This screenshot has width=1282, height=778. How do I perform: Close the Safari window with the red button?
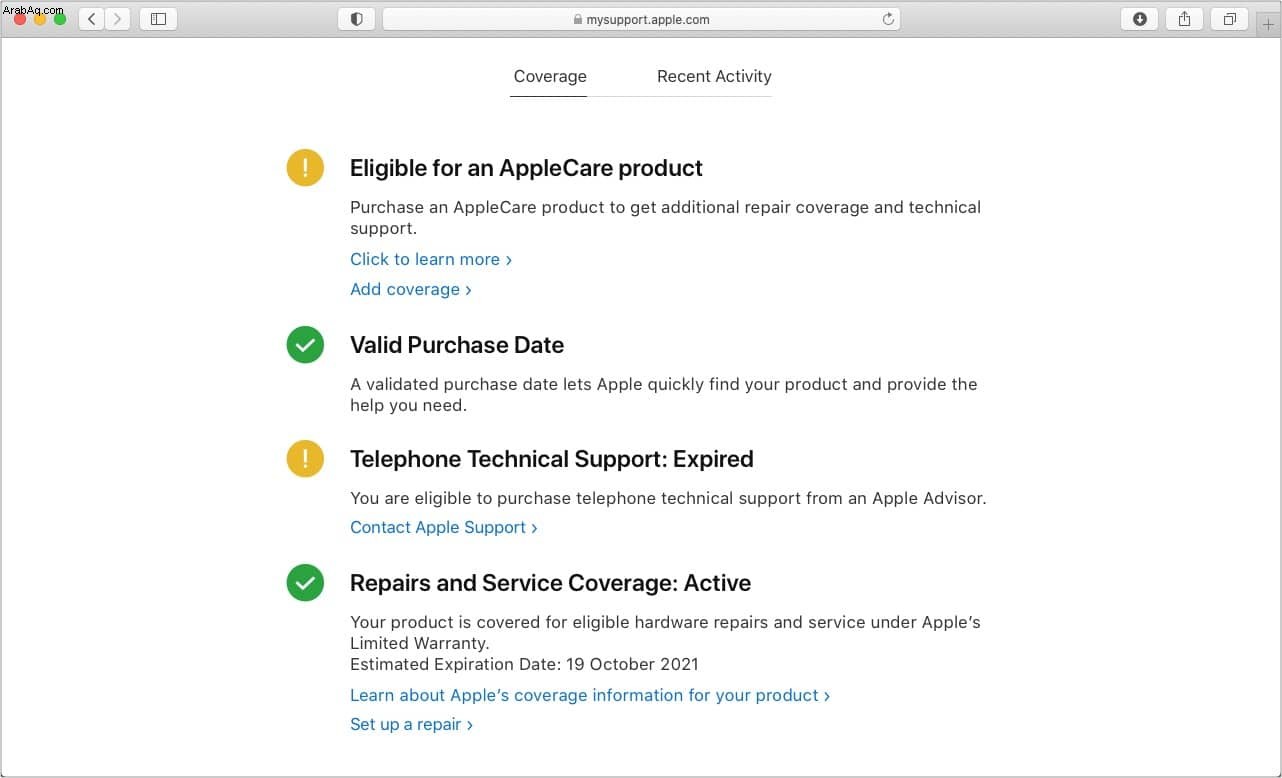pyautogui.click(x=20, y=19)
